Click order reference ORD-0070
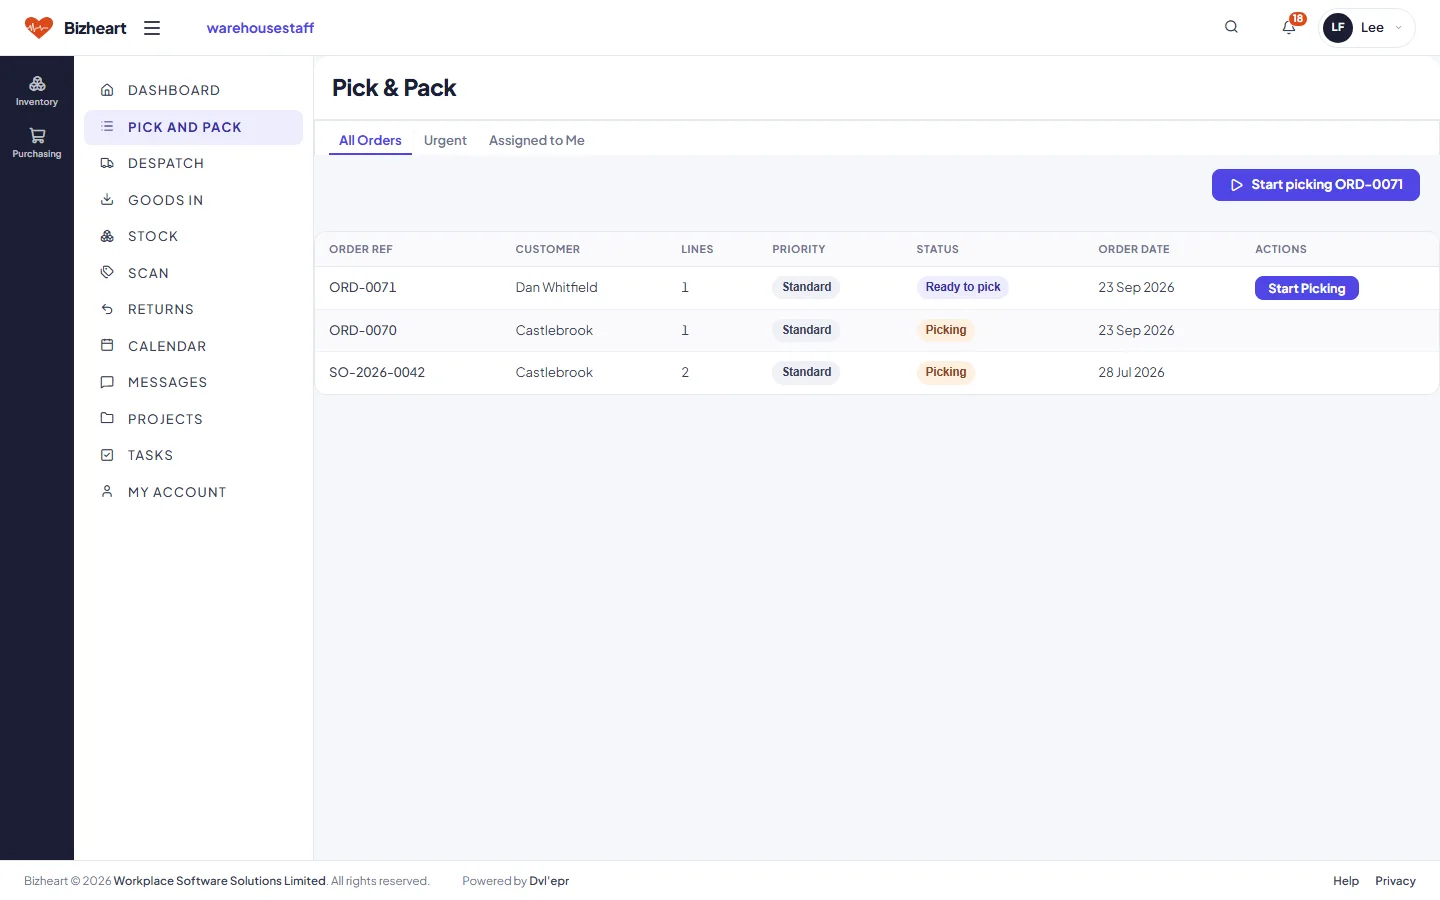This screenshot has height=900, width=1440. coord(363,330)
